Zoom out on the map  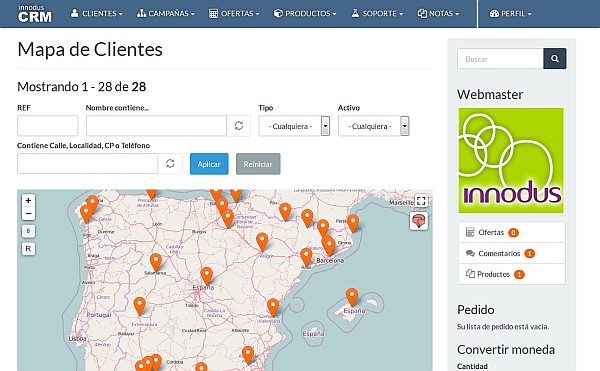[x=28, y=213]
